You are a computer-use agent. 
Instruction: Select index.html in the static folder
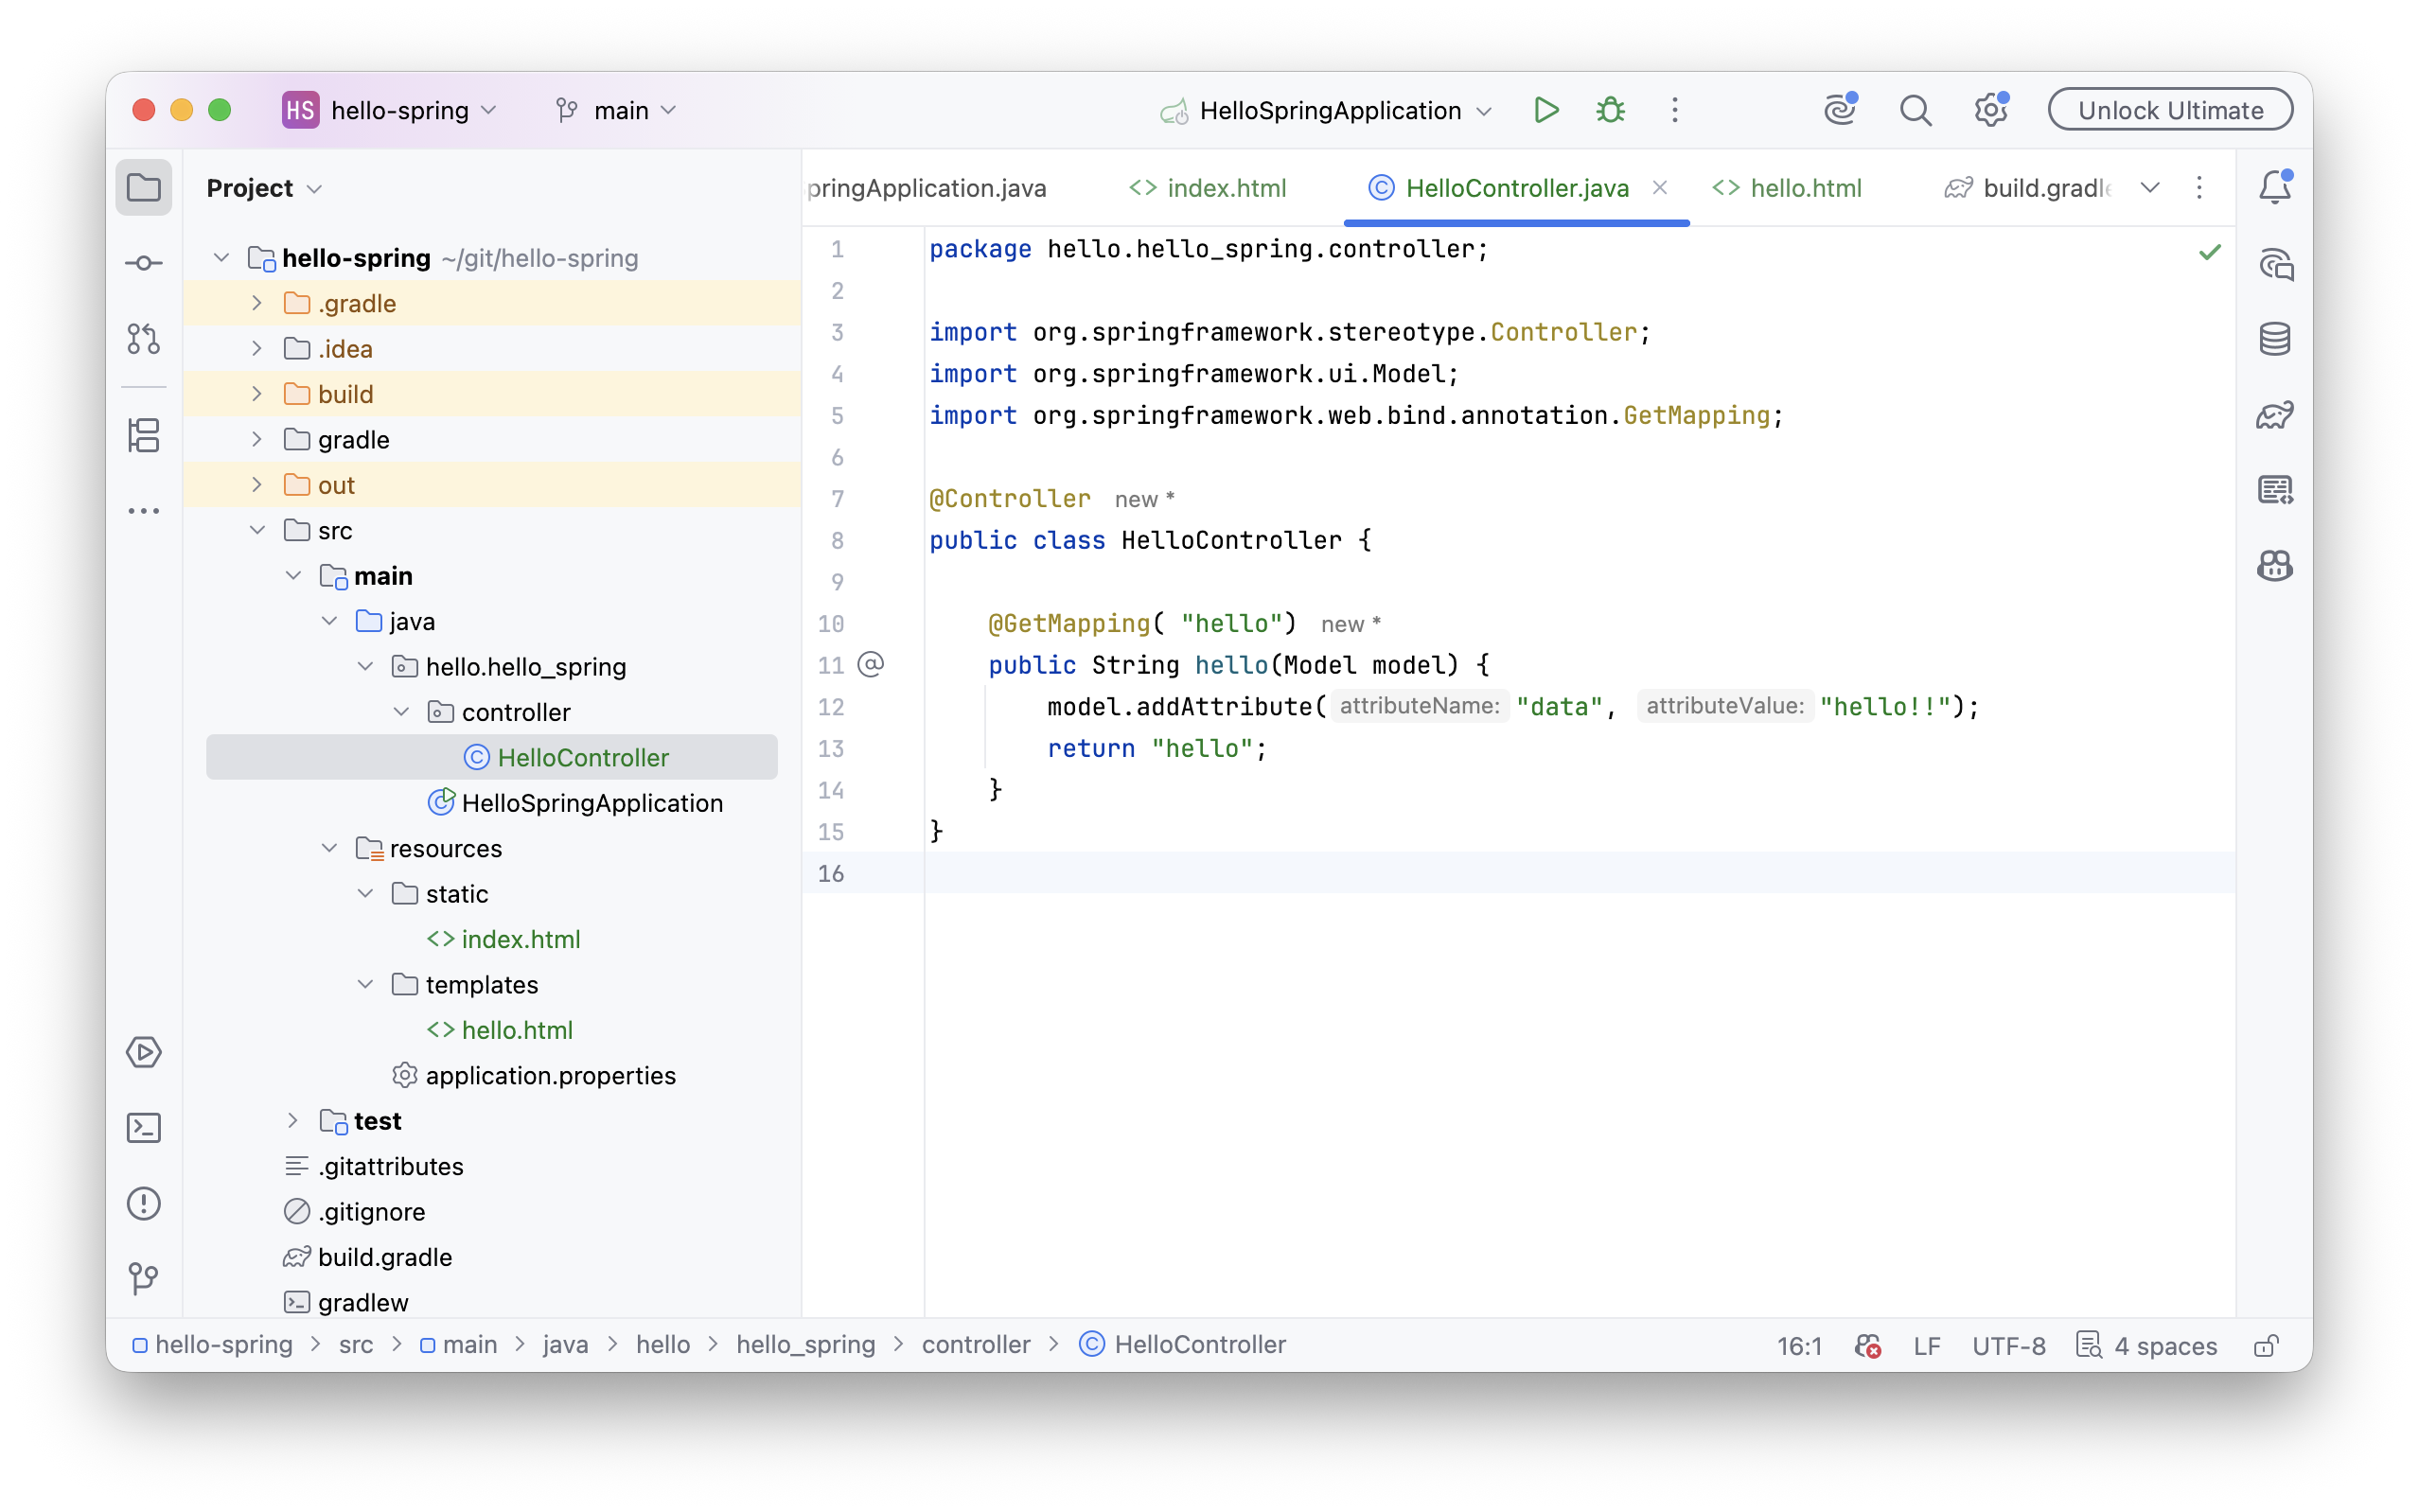(520, 939)
